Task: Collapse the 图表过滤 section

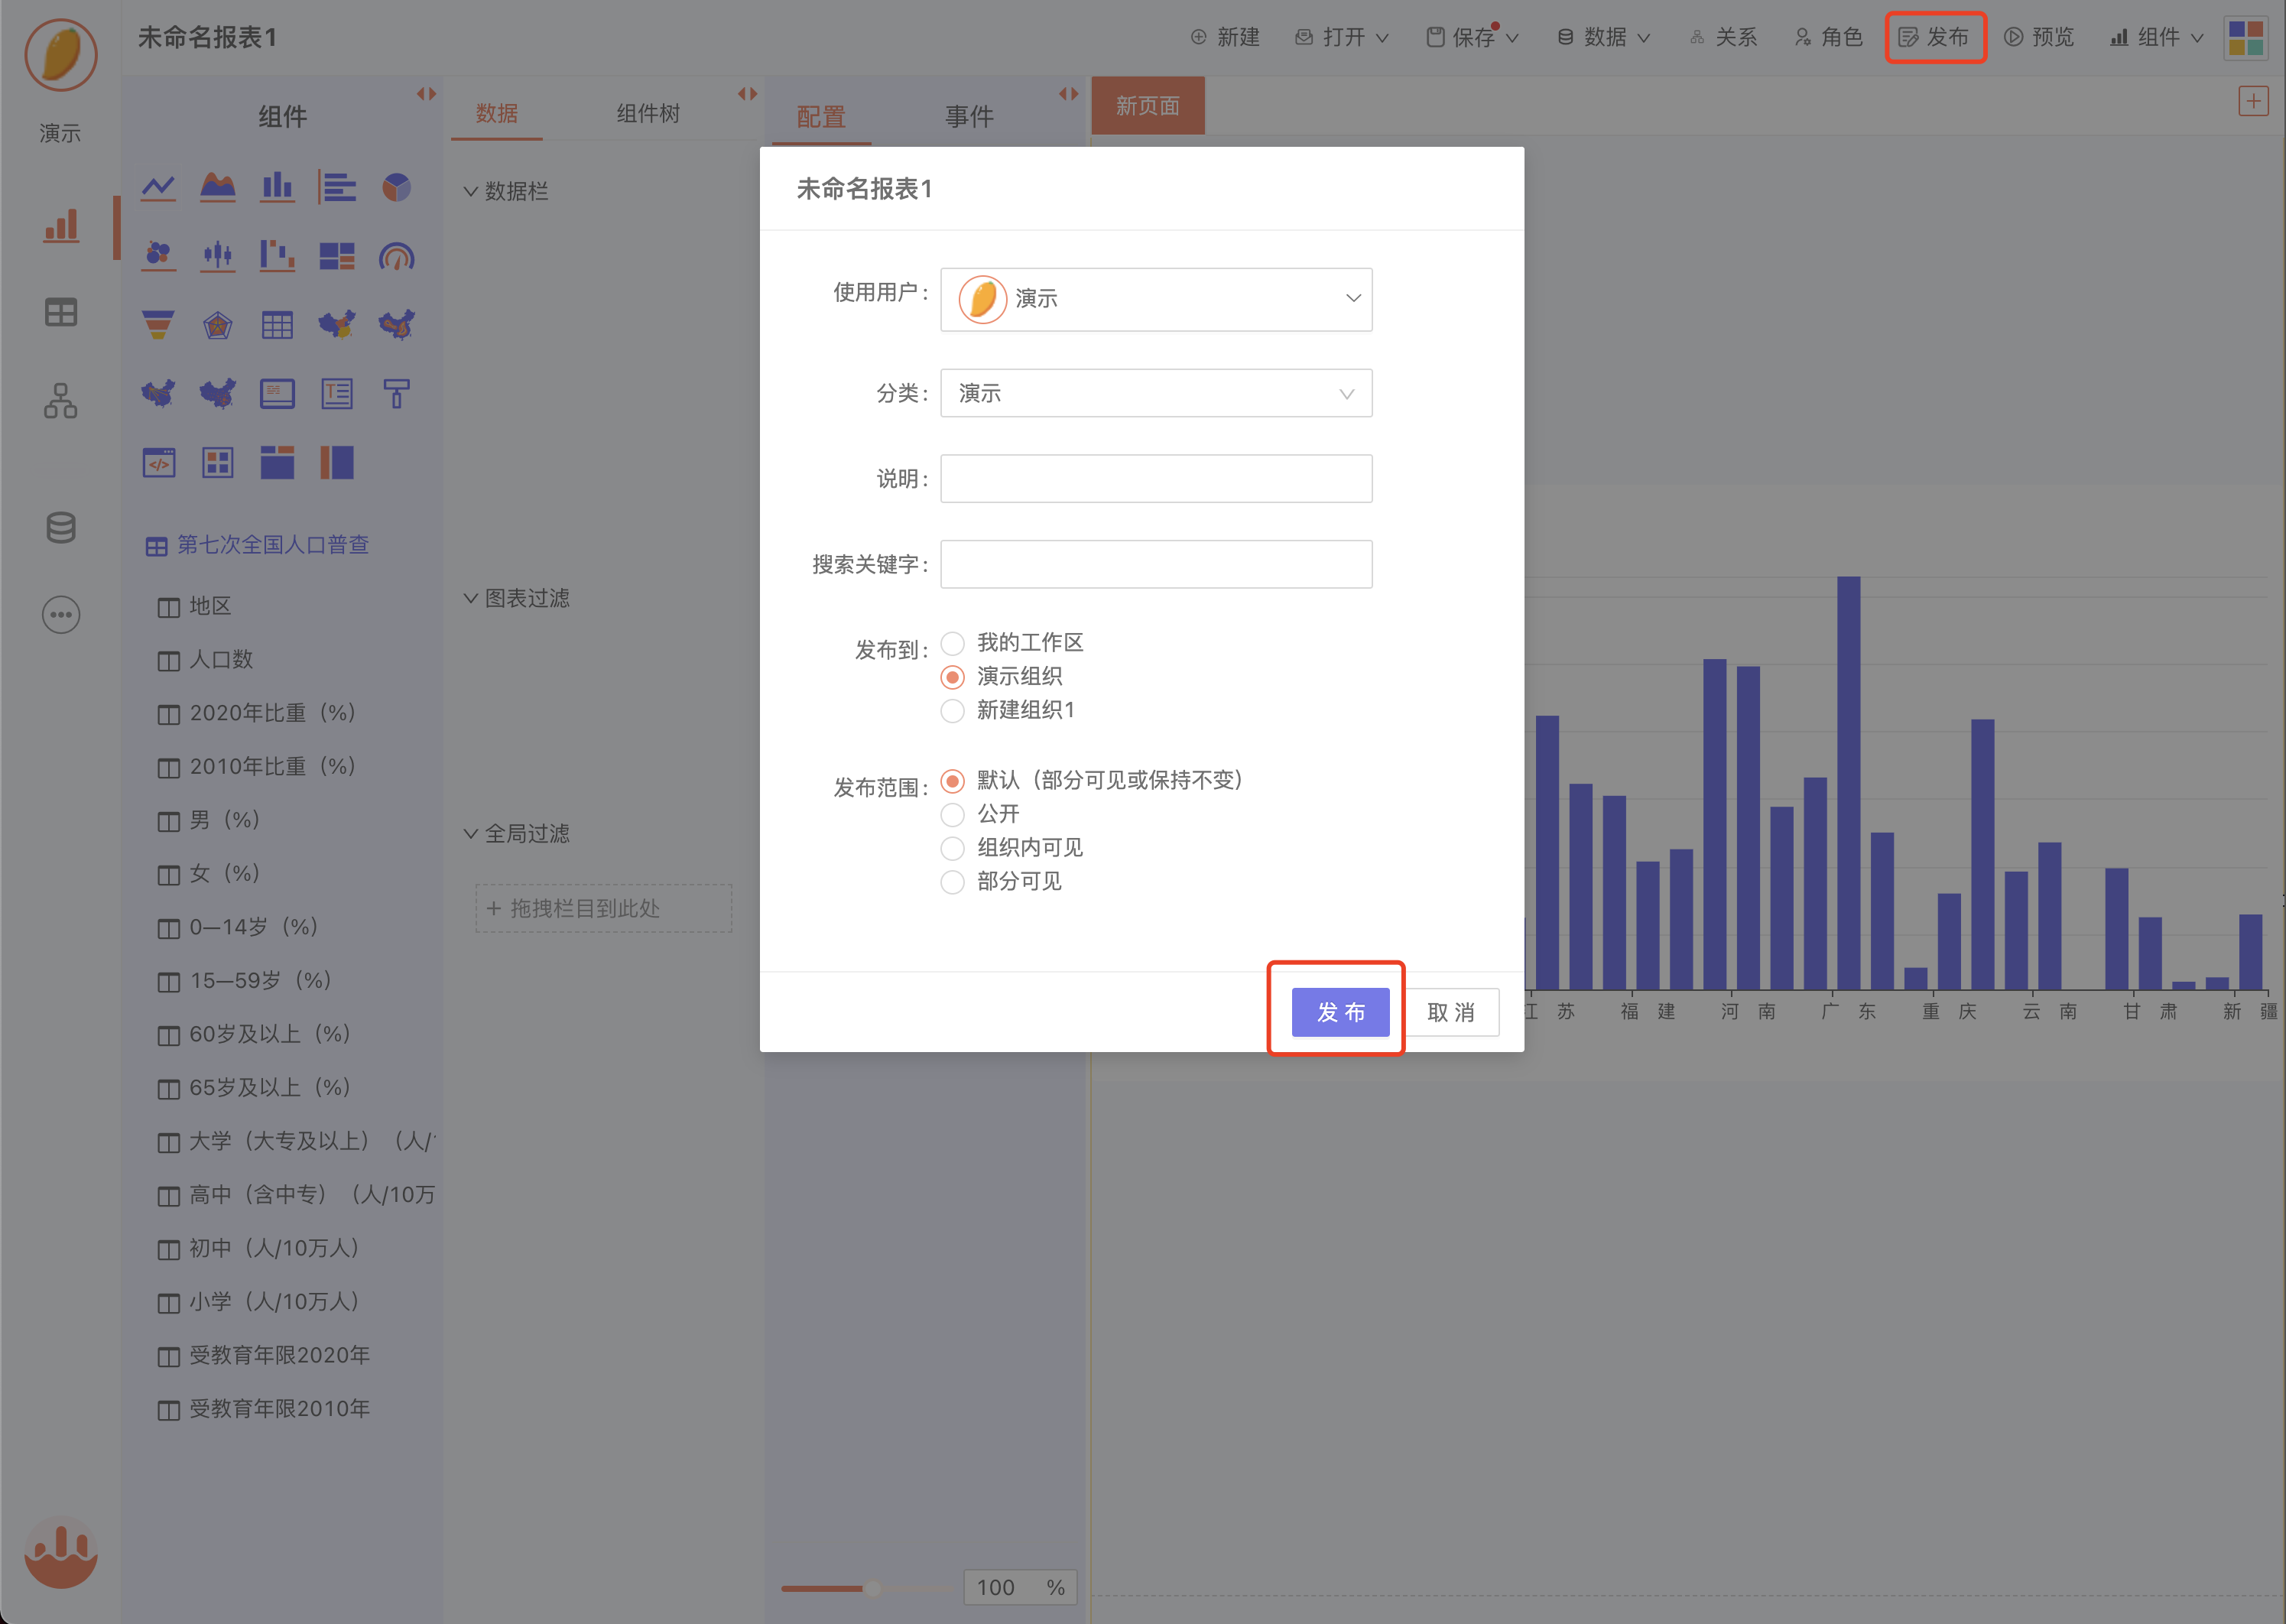Action: (x=470, y=598)
